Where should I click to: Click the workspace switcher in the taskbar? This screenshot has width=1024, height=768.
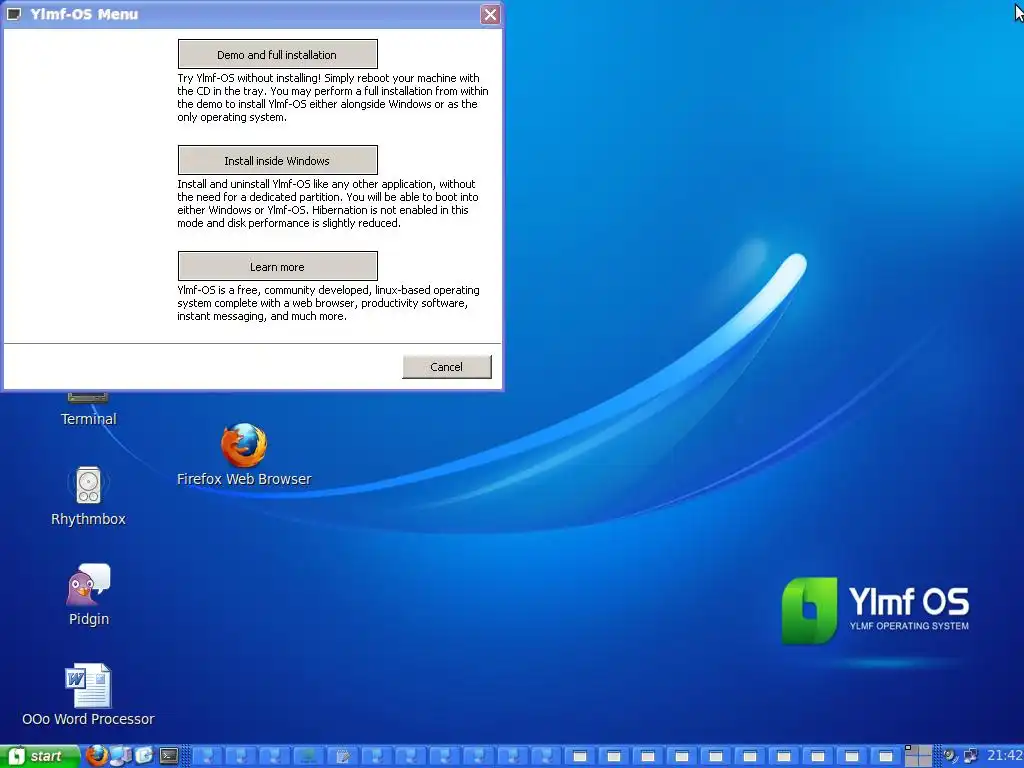(x=918, y=756)
